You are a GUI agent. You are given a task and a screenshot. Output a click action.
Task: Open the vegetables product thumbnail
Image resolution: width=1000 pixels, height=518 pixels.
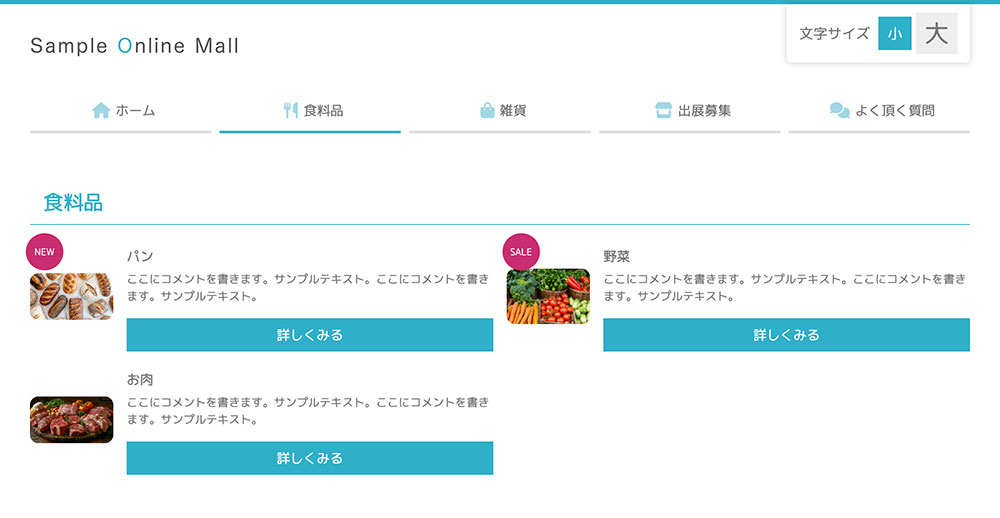(x=548, y=297)
